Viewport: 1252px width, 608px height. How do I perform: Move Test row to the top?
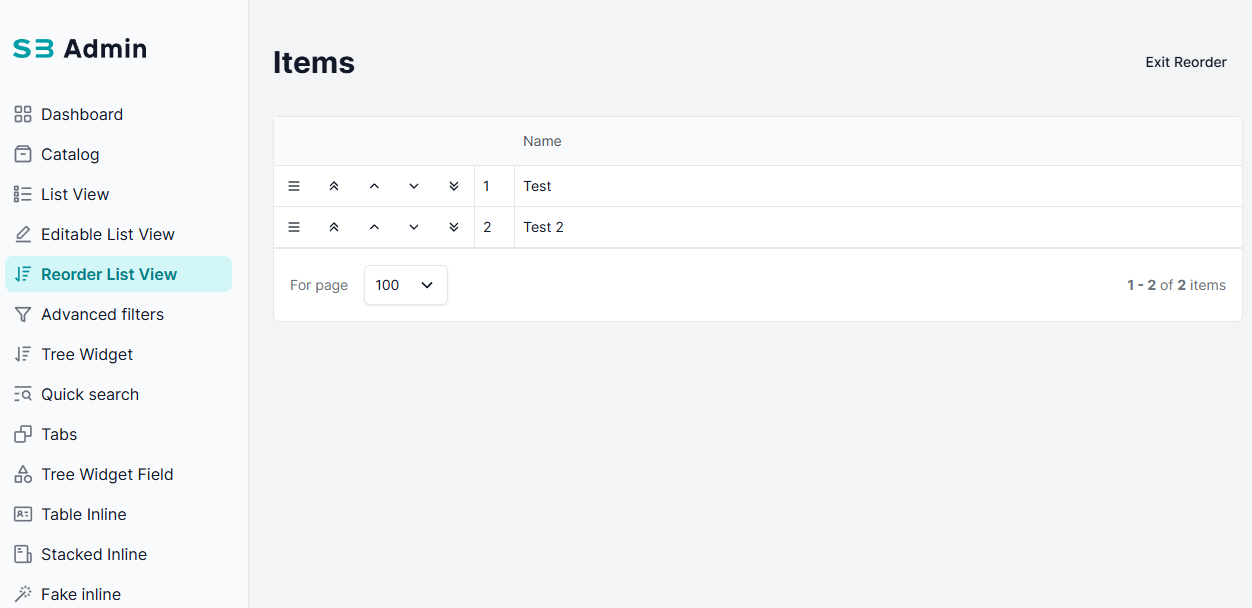pyautogui.click(x=334, y=186)
